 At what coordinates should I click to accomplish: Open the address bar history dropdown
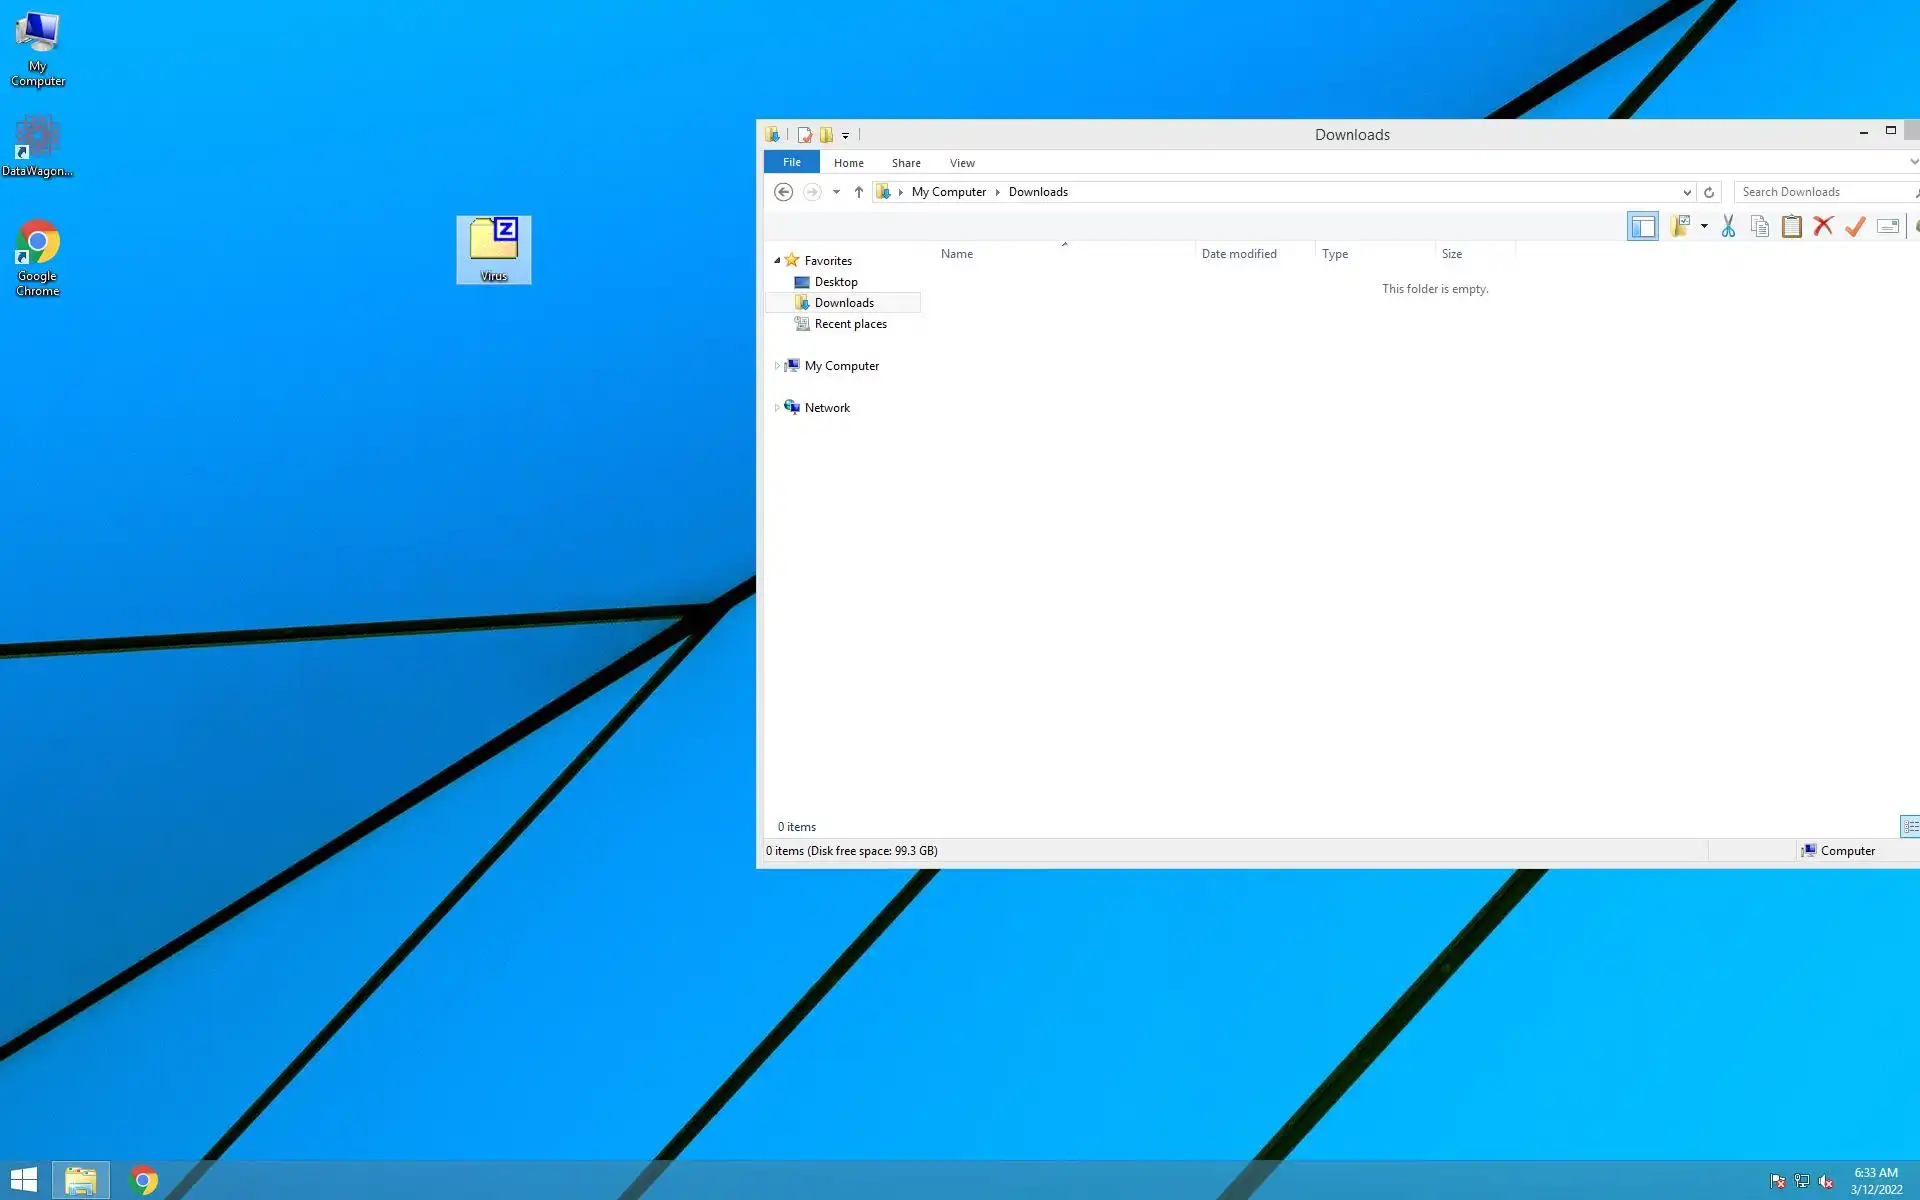[x=1687, y=192]
